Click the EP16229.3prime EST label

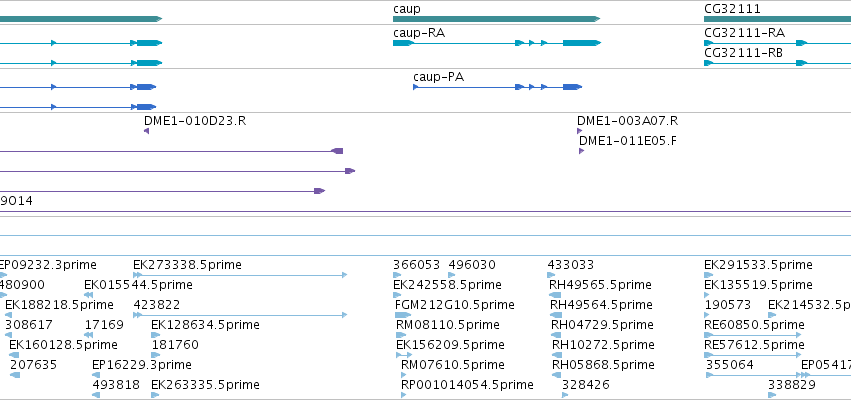click(x=142, y=365)
